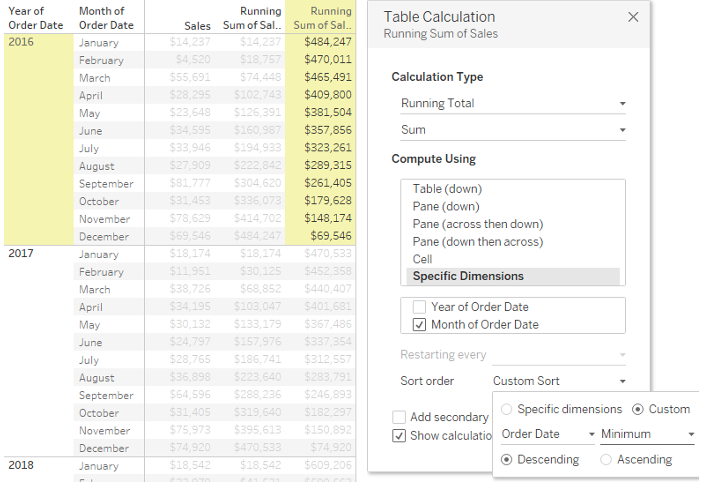Click the Sales column header
Screen dimensions: 701x483
197,26
